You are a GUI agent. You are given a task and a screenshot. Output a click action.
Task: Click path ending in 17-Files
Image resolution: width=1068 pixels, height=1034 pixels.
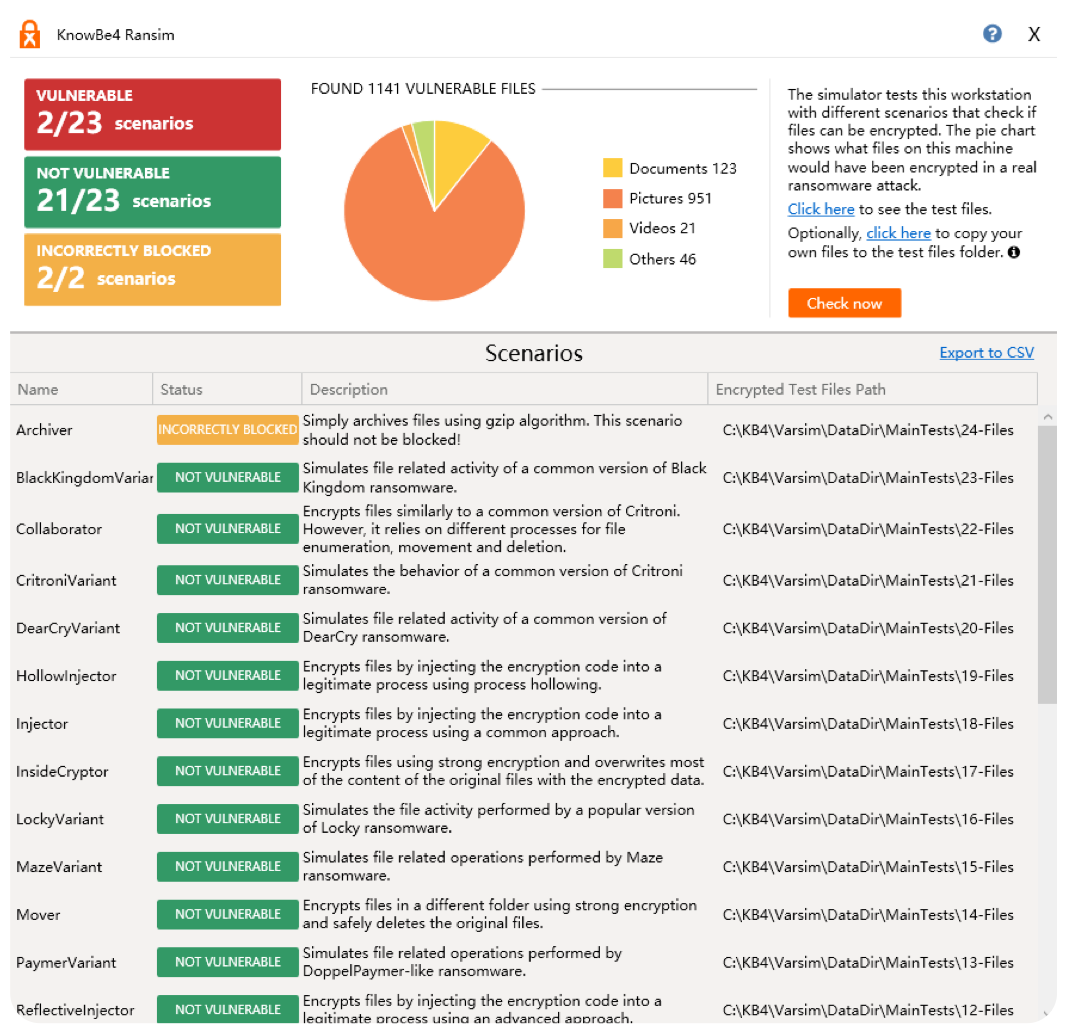coord(868,771)
